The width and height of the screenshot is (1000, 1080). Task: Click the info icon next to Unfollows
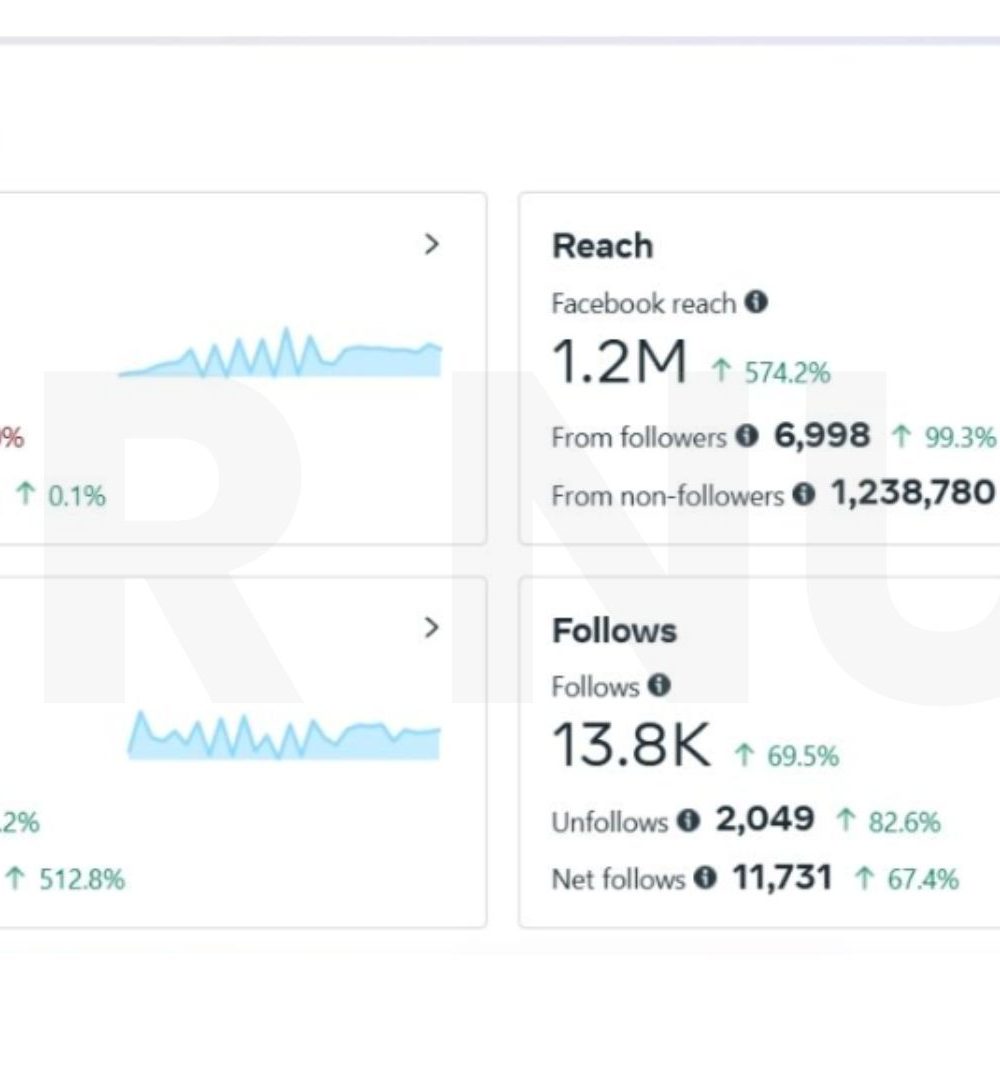[x=688, y=820]
